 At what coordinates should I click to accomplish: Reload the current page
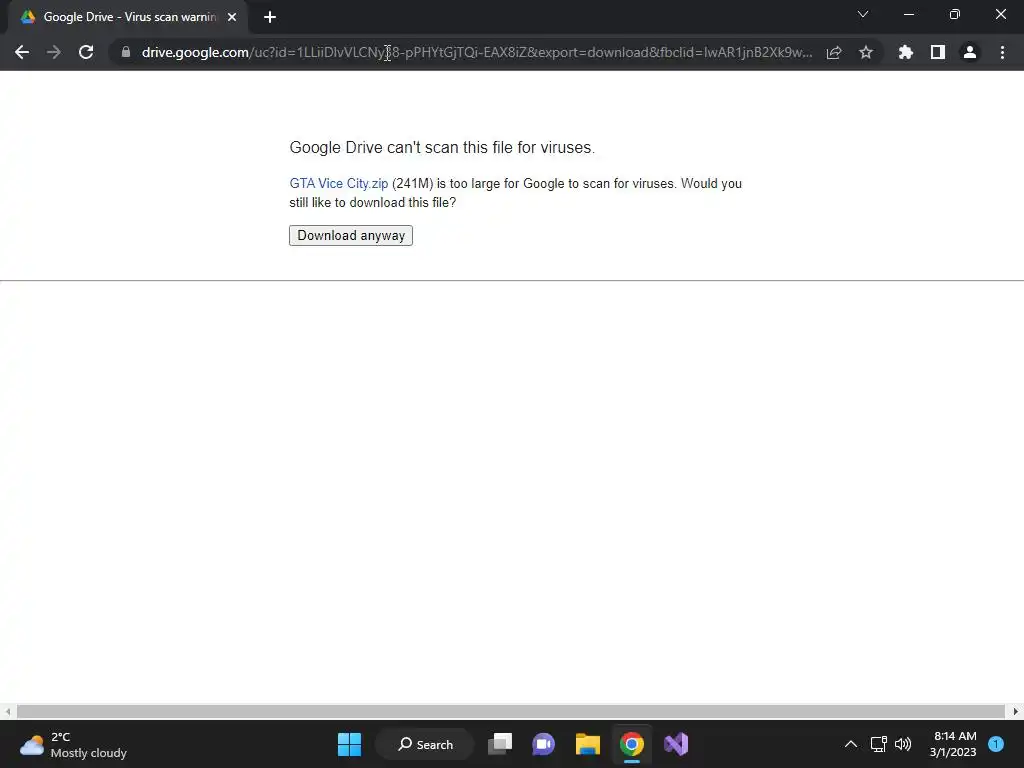tap(86, 52)
